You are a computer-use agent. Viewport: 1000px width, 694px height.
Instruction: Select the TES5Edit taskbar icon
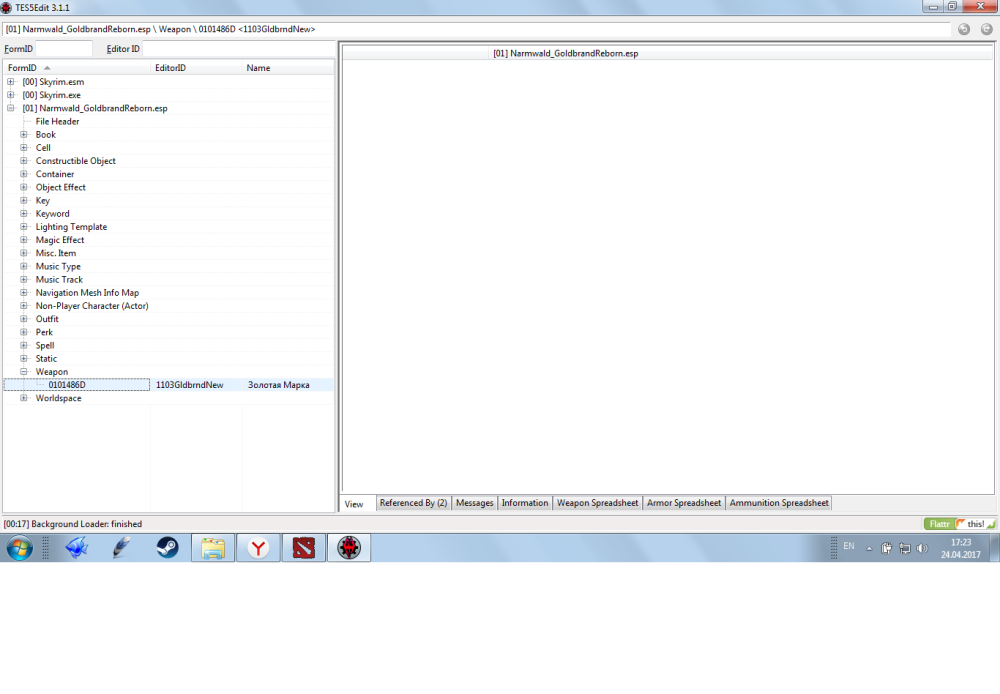click(349, 548)
